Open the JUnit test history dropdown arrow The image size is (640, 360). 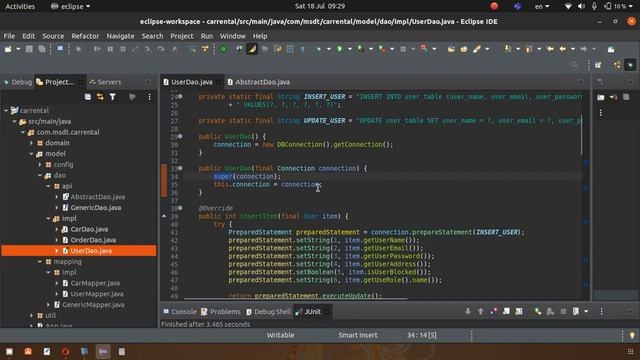pos(586,311)
